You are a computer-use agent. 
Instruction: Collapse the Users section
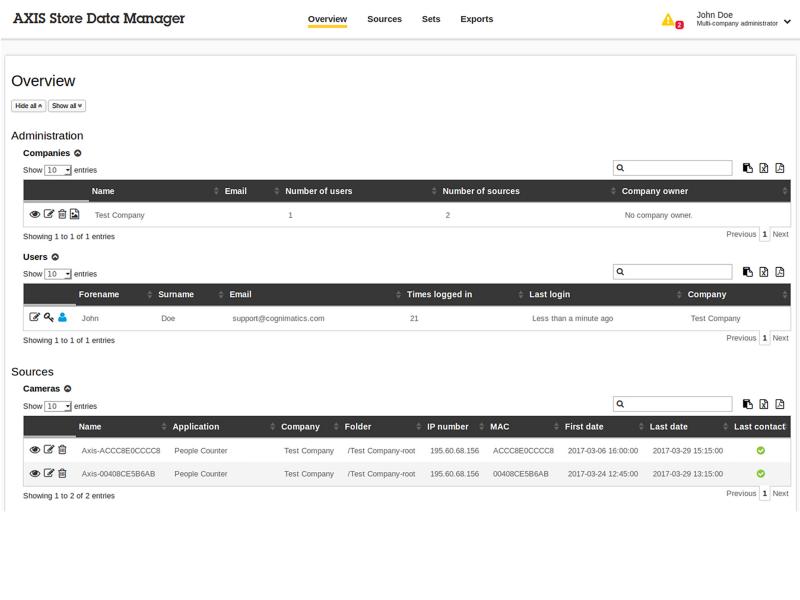point(55,257)
